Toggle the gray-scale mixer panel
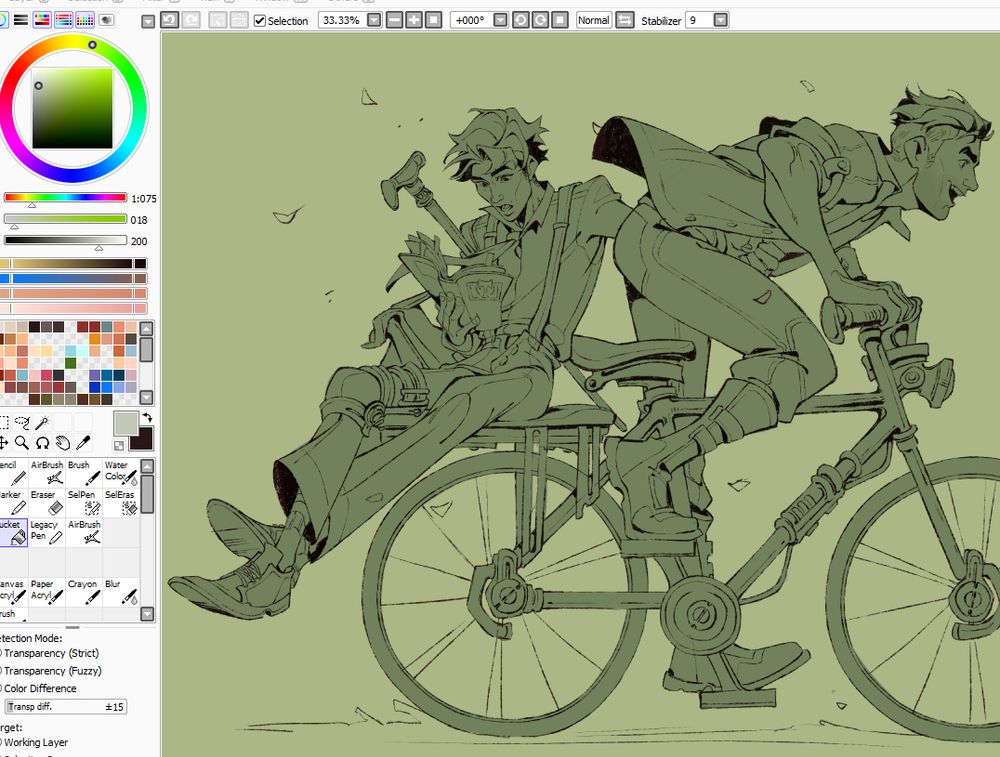 pos(63,20)
